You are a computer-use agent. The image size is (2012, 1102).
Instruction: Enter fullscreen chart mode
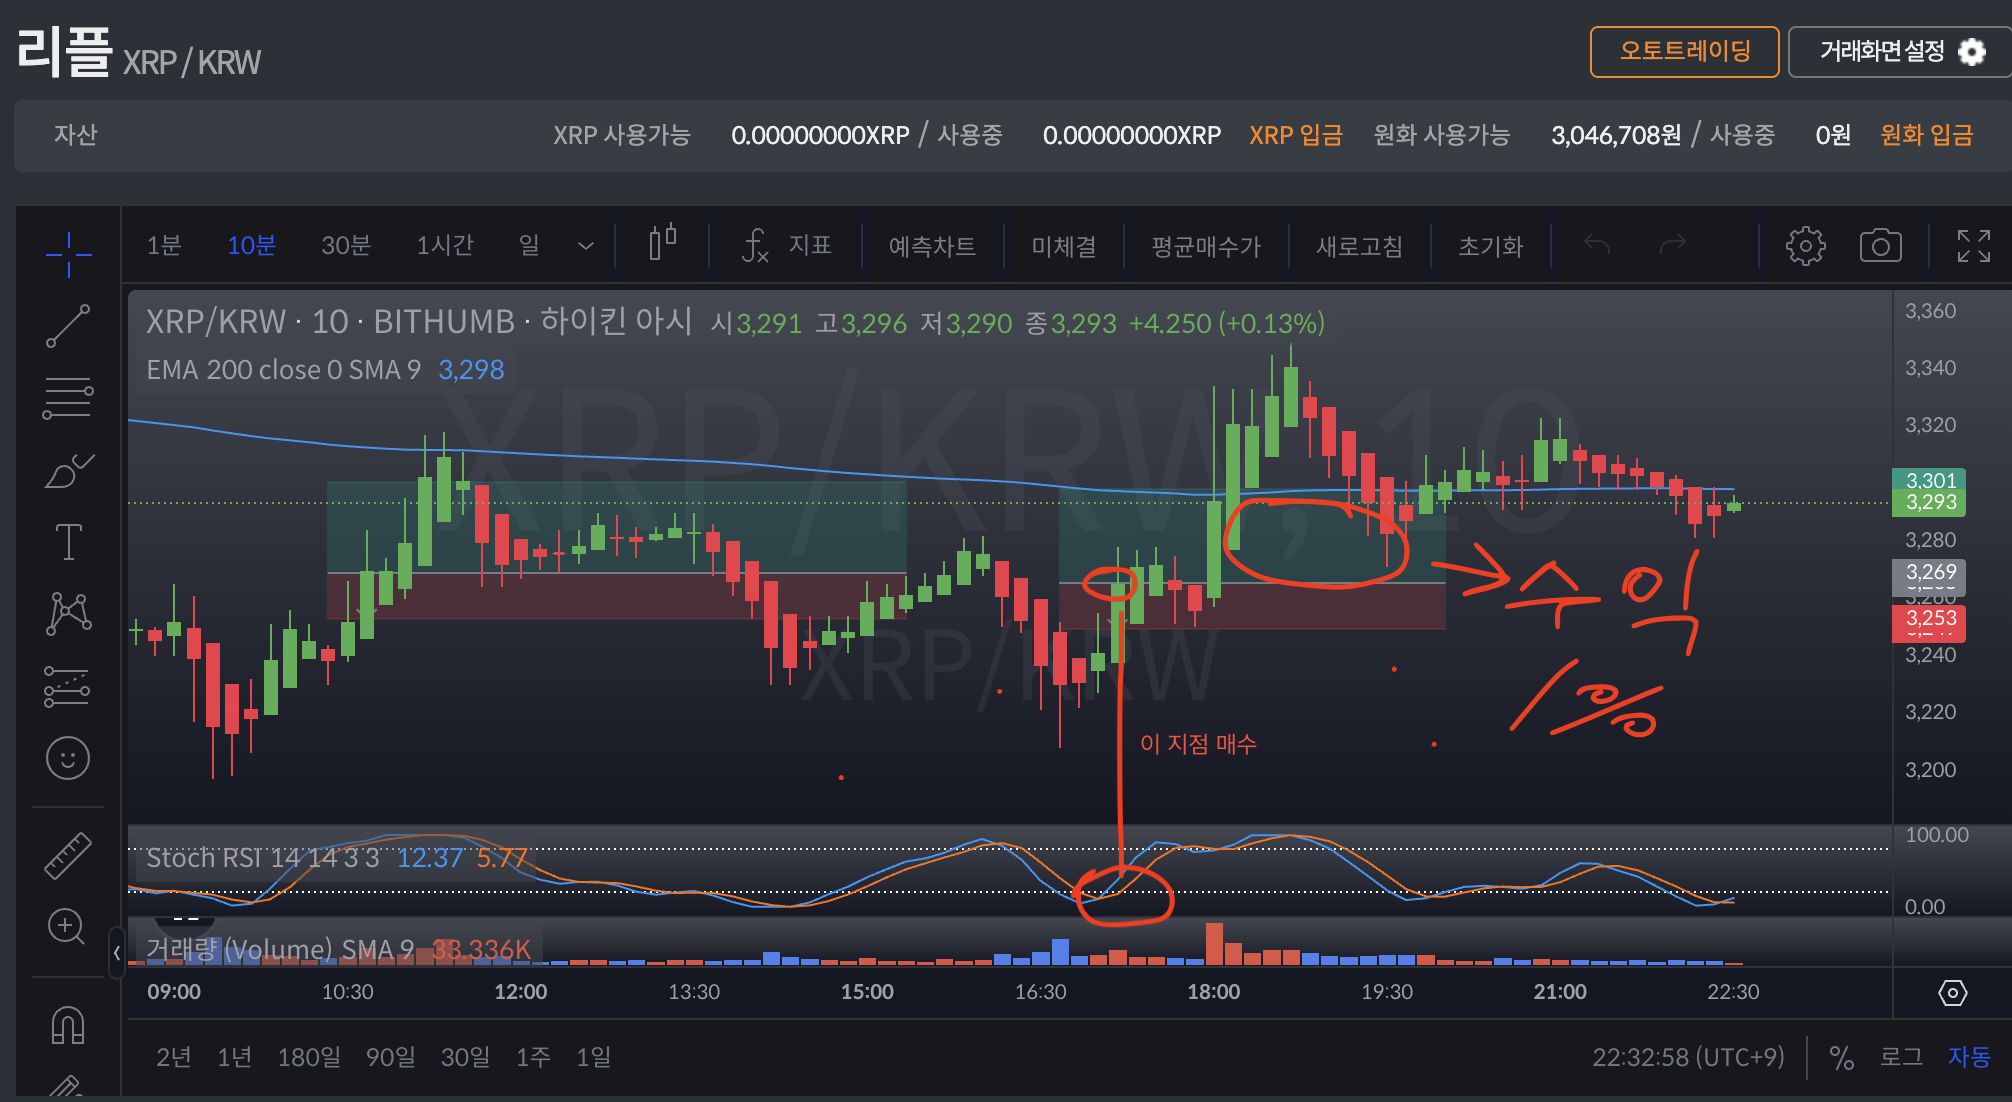[x=1973, y=245]
